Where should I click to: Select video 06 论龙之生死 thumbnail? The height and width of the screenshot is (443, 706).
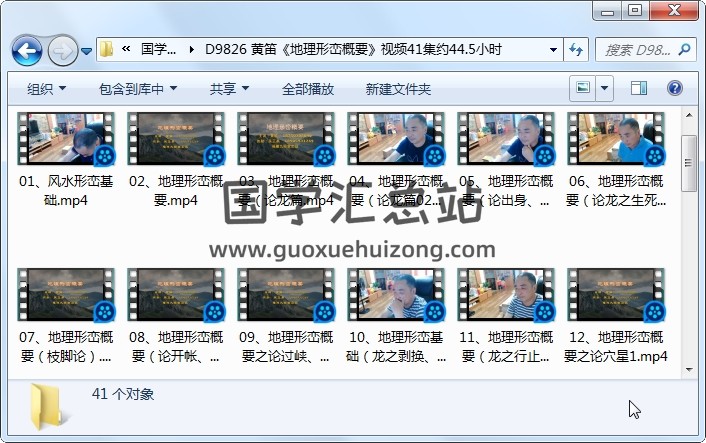coord(616,139)
